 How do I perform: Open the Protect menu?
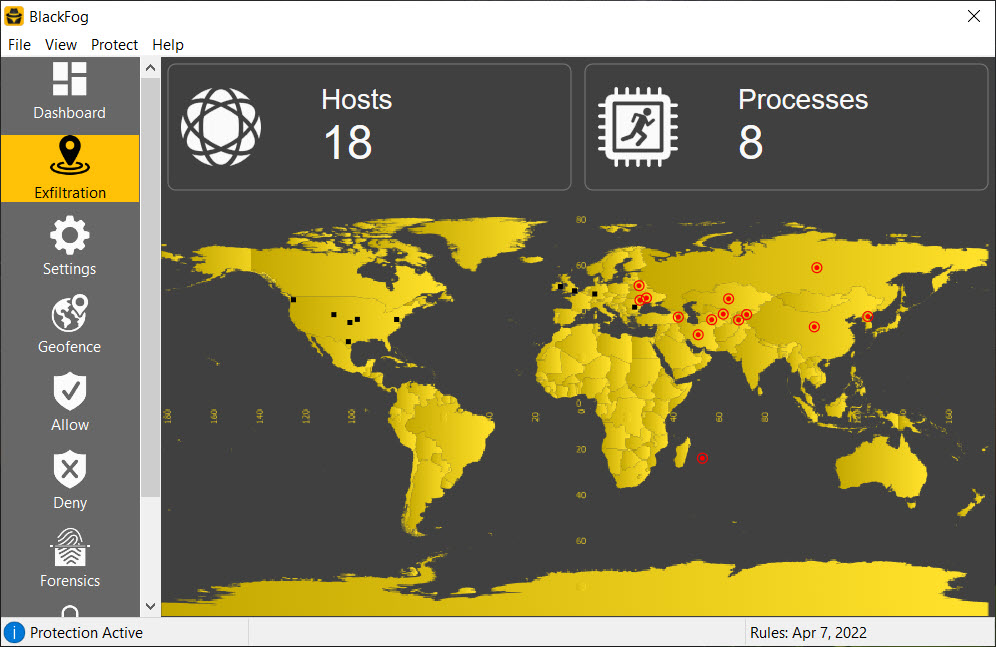[114, 45]
